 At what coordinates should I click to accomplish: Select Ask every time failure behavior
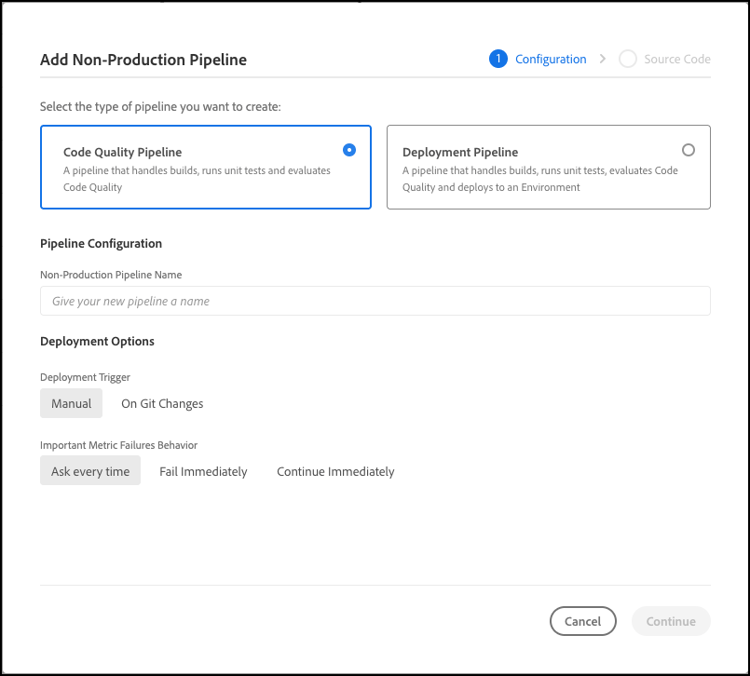click(90, 471)
